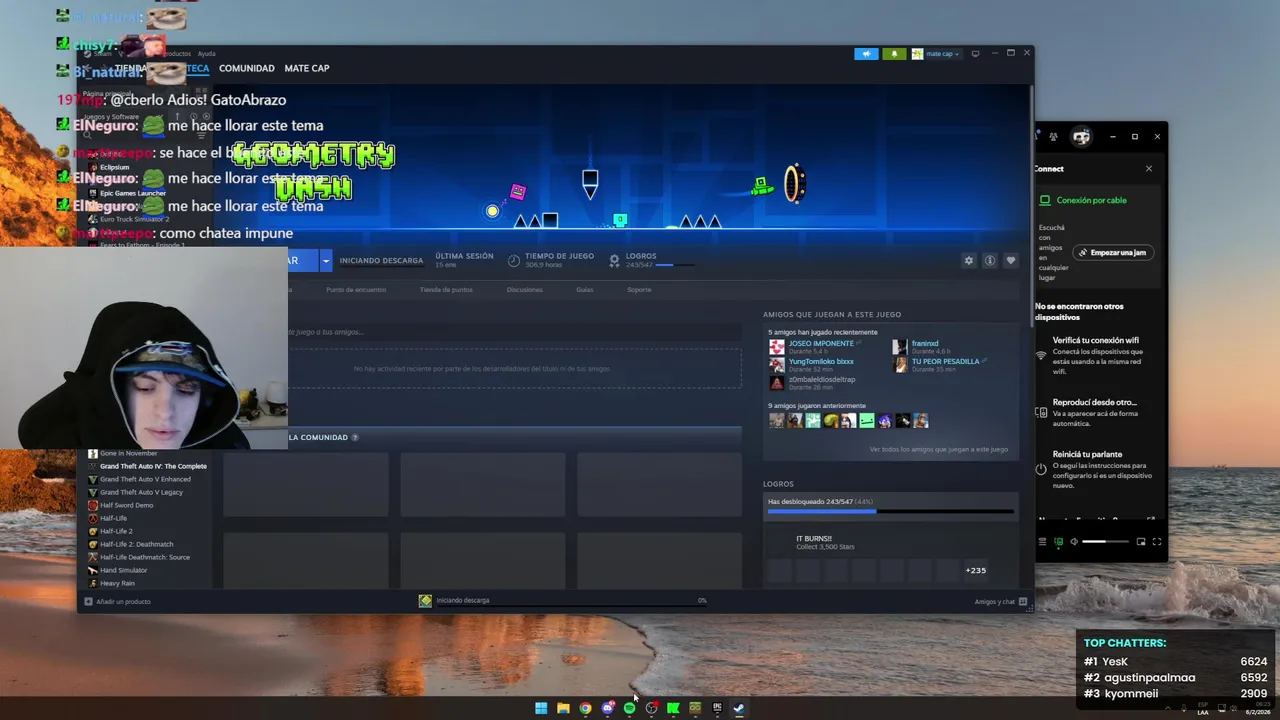Open Amigos y chat panel

(x=1000, y=601)
